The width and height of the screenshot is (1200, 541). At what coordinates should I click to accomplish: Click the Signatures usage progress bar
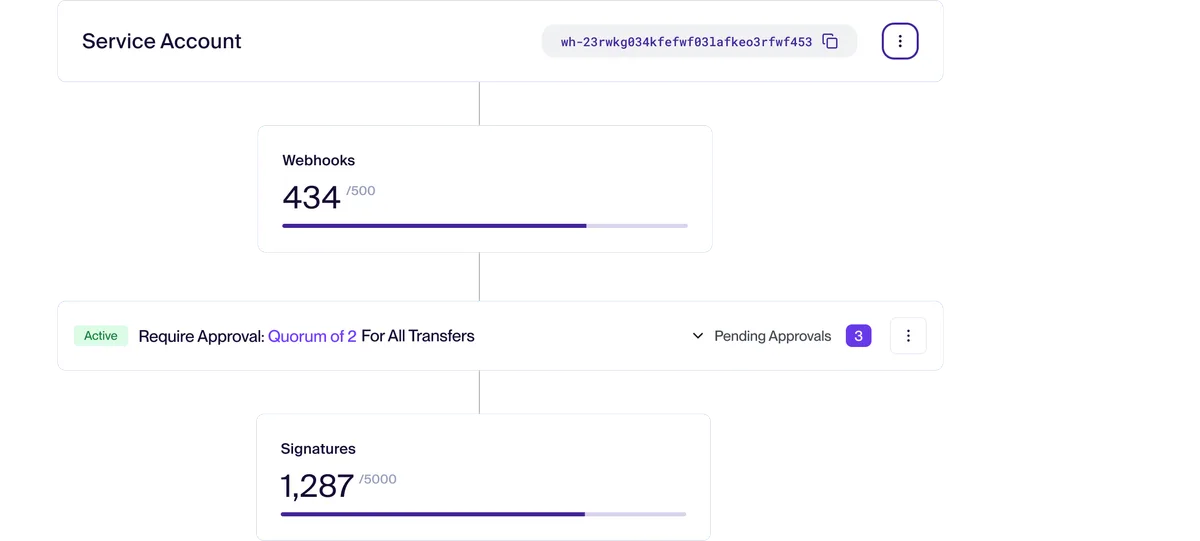[483, 514]
